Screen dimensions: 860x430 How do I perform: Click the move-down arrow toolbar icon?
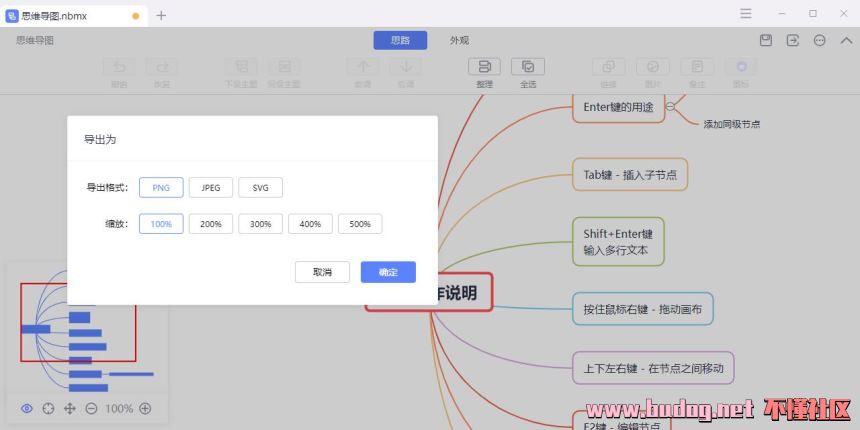(x=406, y=67)
